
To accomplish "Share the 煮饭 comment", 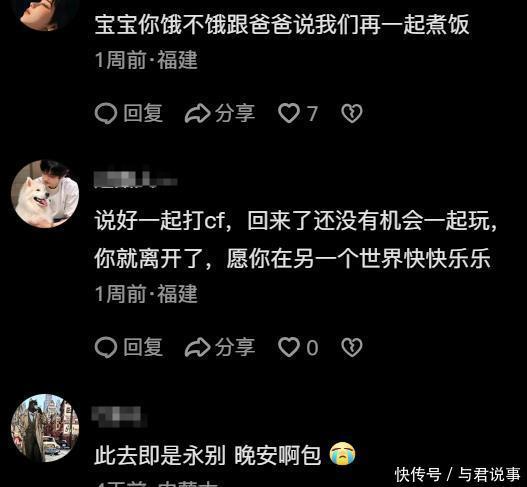I will point(220,113).
